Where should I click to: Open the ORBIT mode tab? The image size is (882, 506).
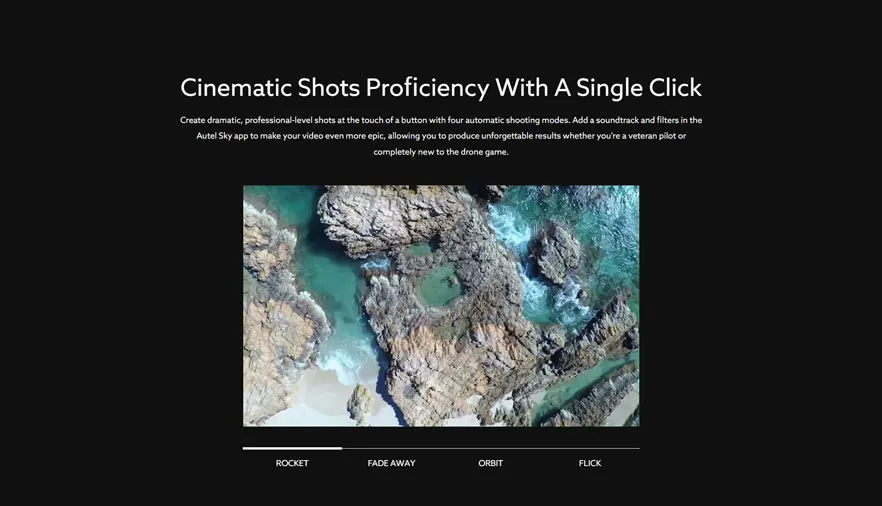pyautogui.click(x=490, y=463)
